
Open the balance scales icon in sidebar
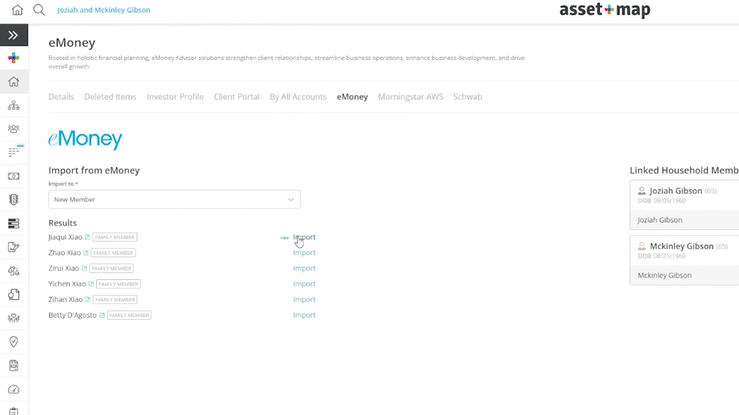click(14, 271)
